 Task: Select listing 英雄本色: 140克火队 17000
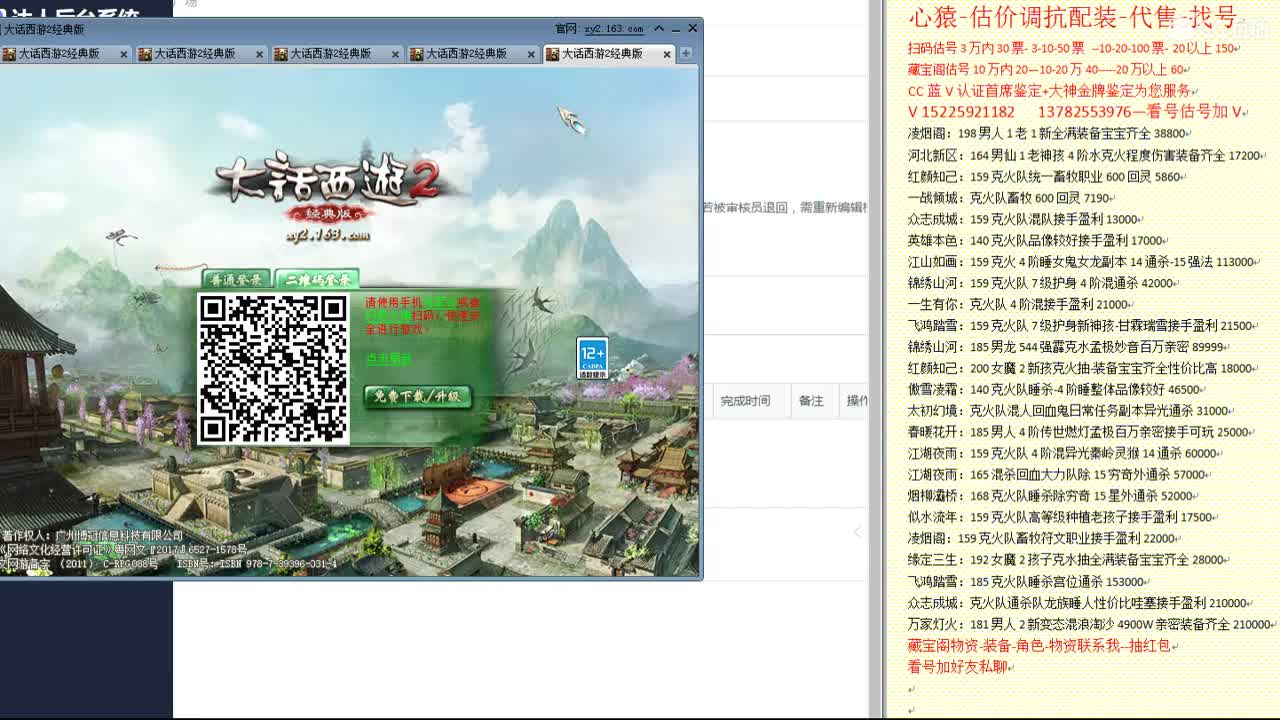tap(1036, 241)
